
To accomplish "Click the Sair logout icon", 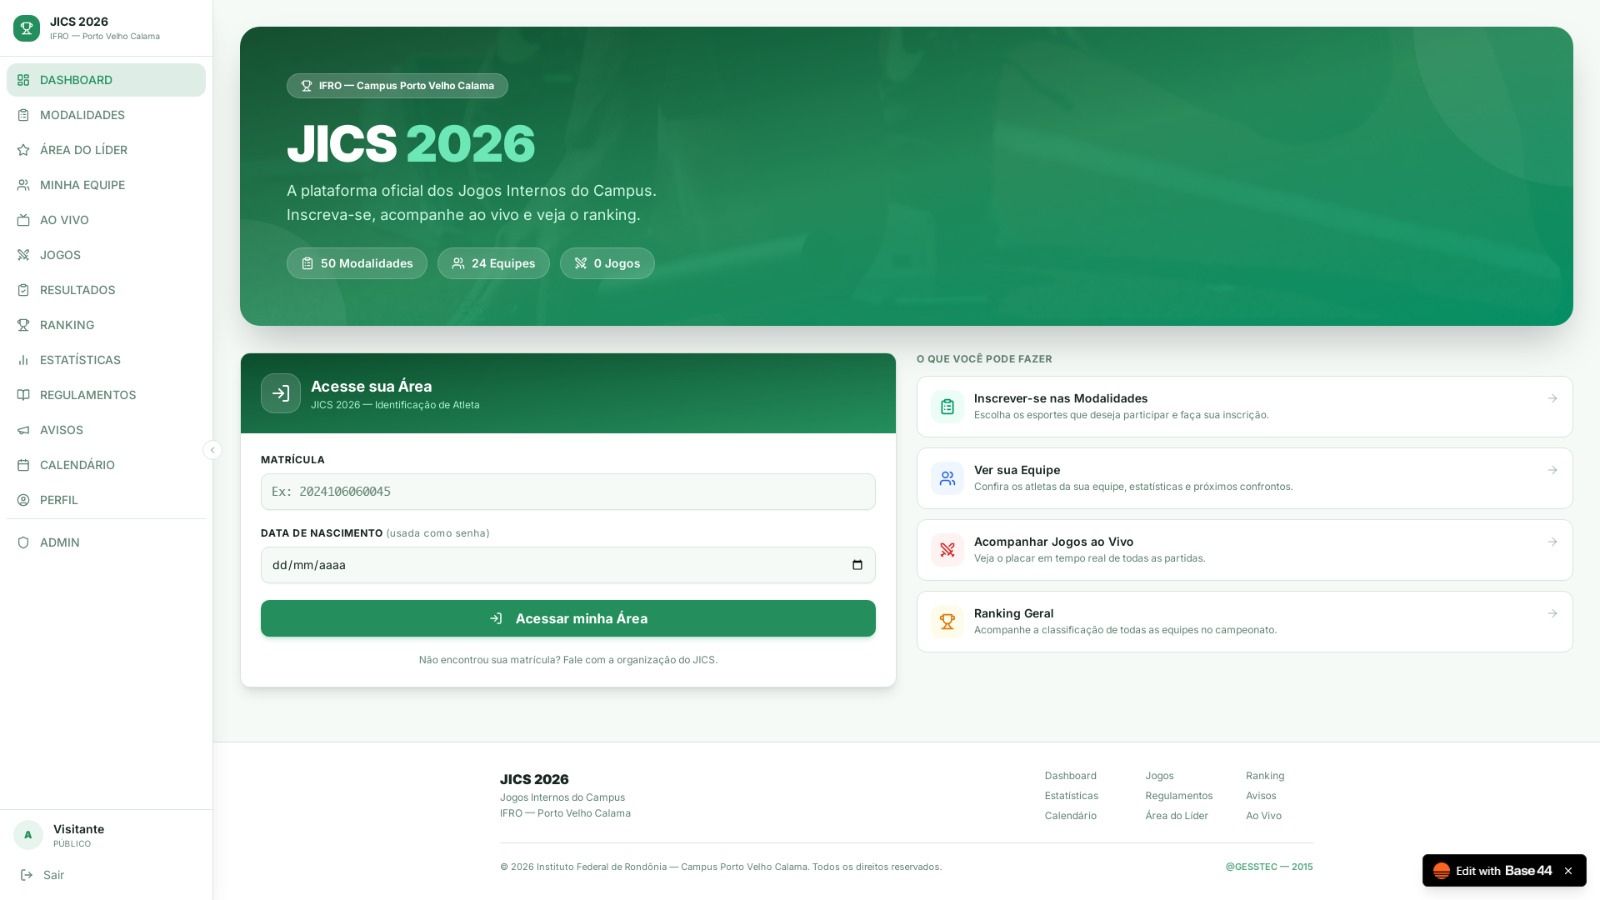I will point(27,875).
